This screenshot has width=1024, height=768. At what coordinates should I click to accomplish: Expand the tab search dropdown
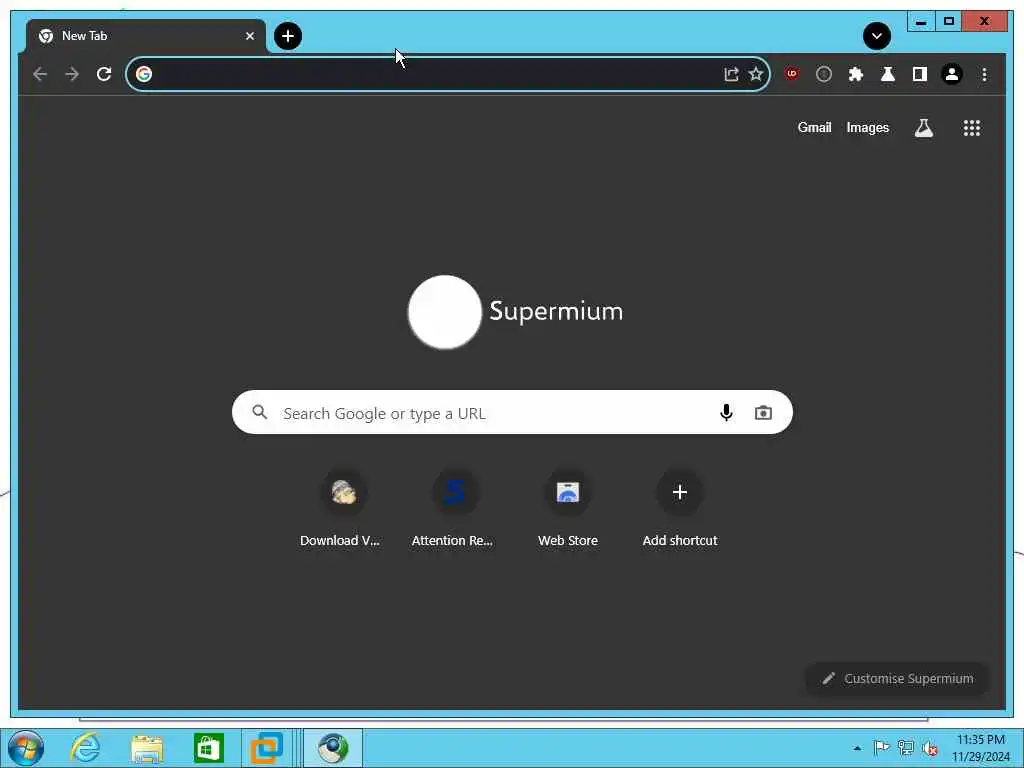click(x=876, y=36)
